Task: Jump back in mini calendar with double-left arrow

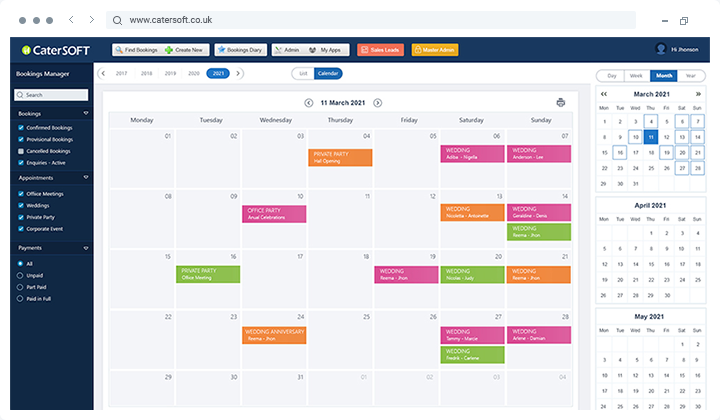Action: point(604,94)
